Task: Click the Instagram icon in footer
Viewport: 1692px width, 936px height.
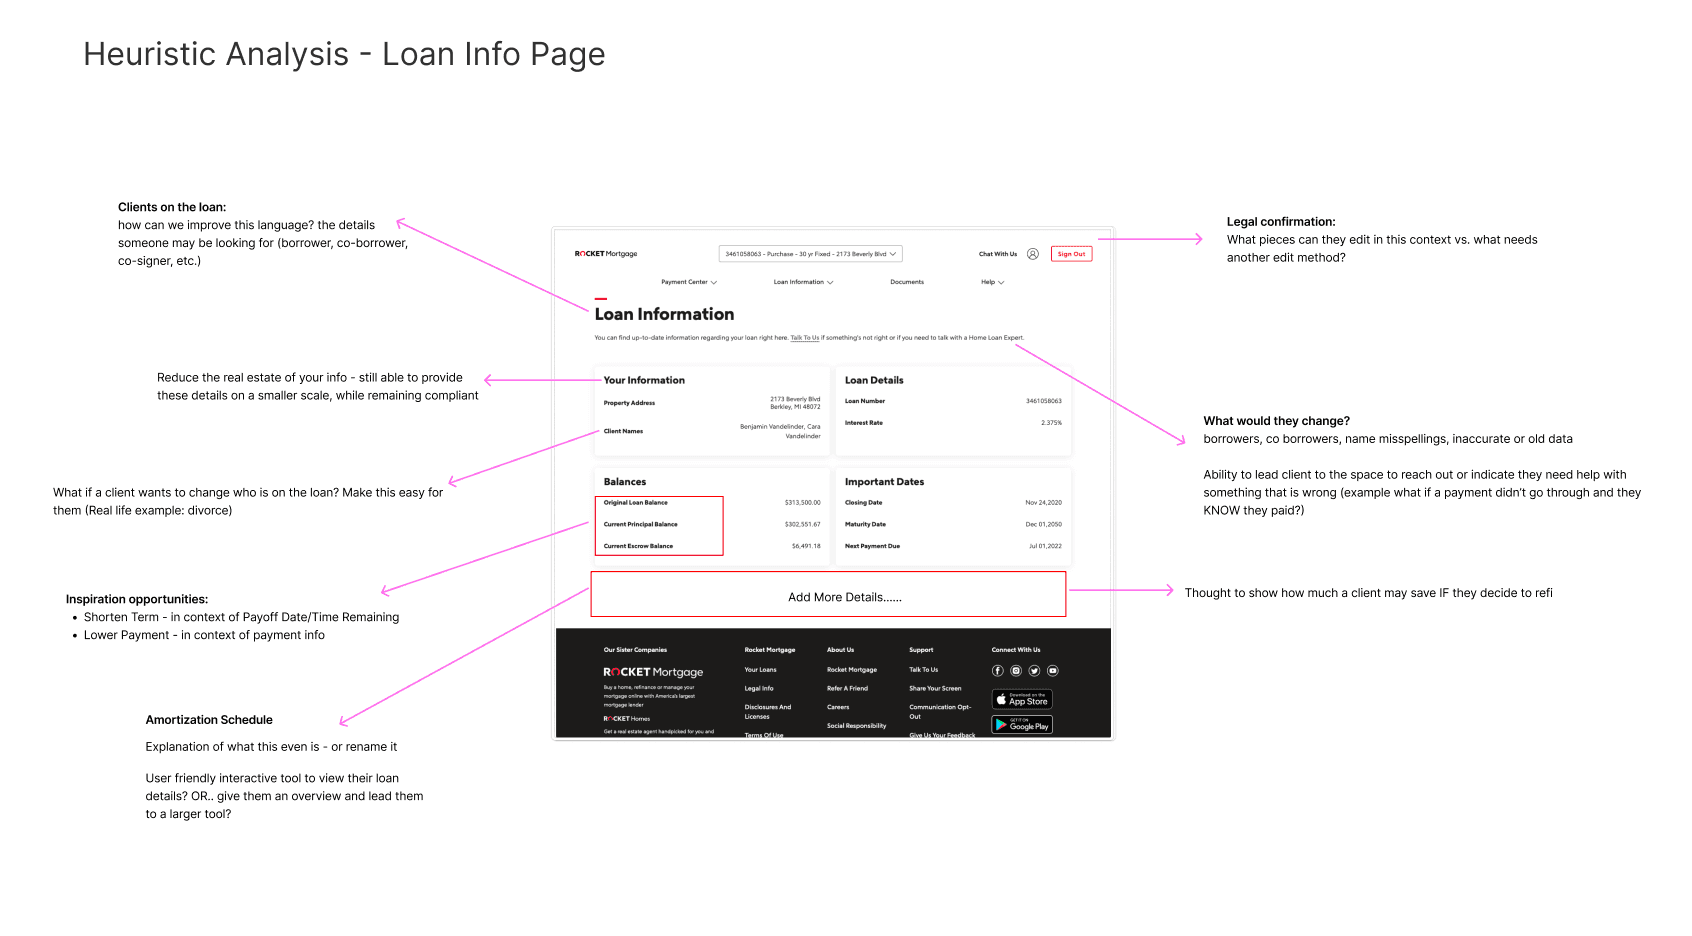Action: coord(1016,671)
